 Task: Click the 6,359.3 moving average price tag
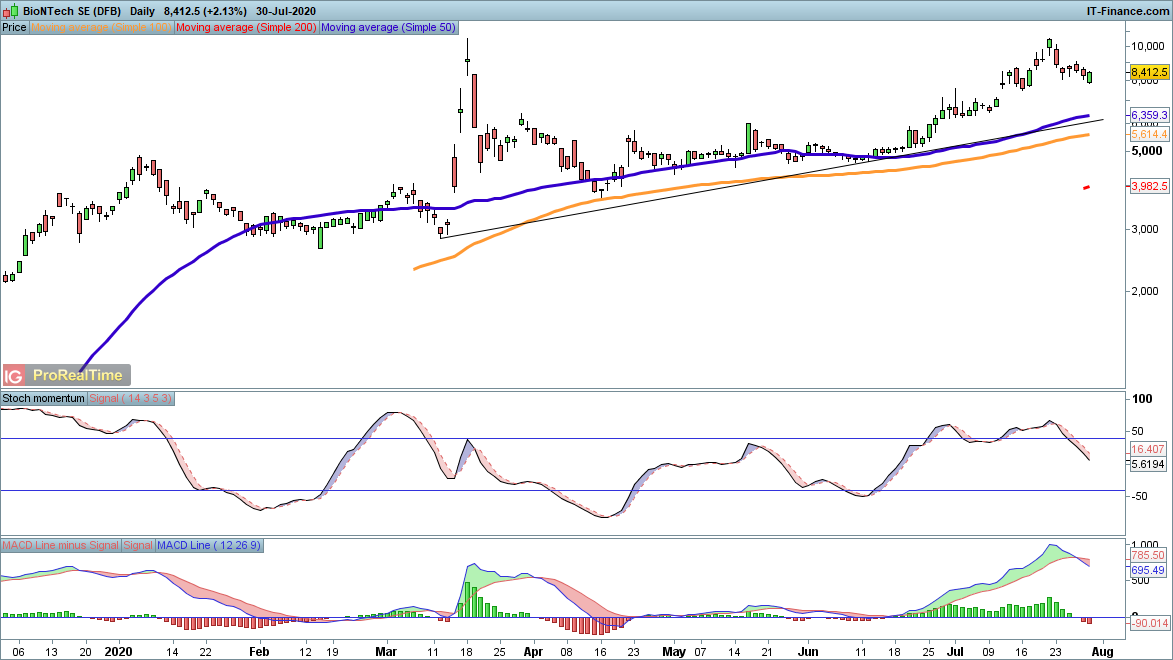(x=1149, y=115)
